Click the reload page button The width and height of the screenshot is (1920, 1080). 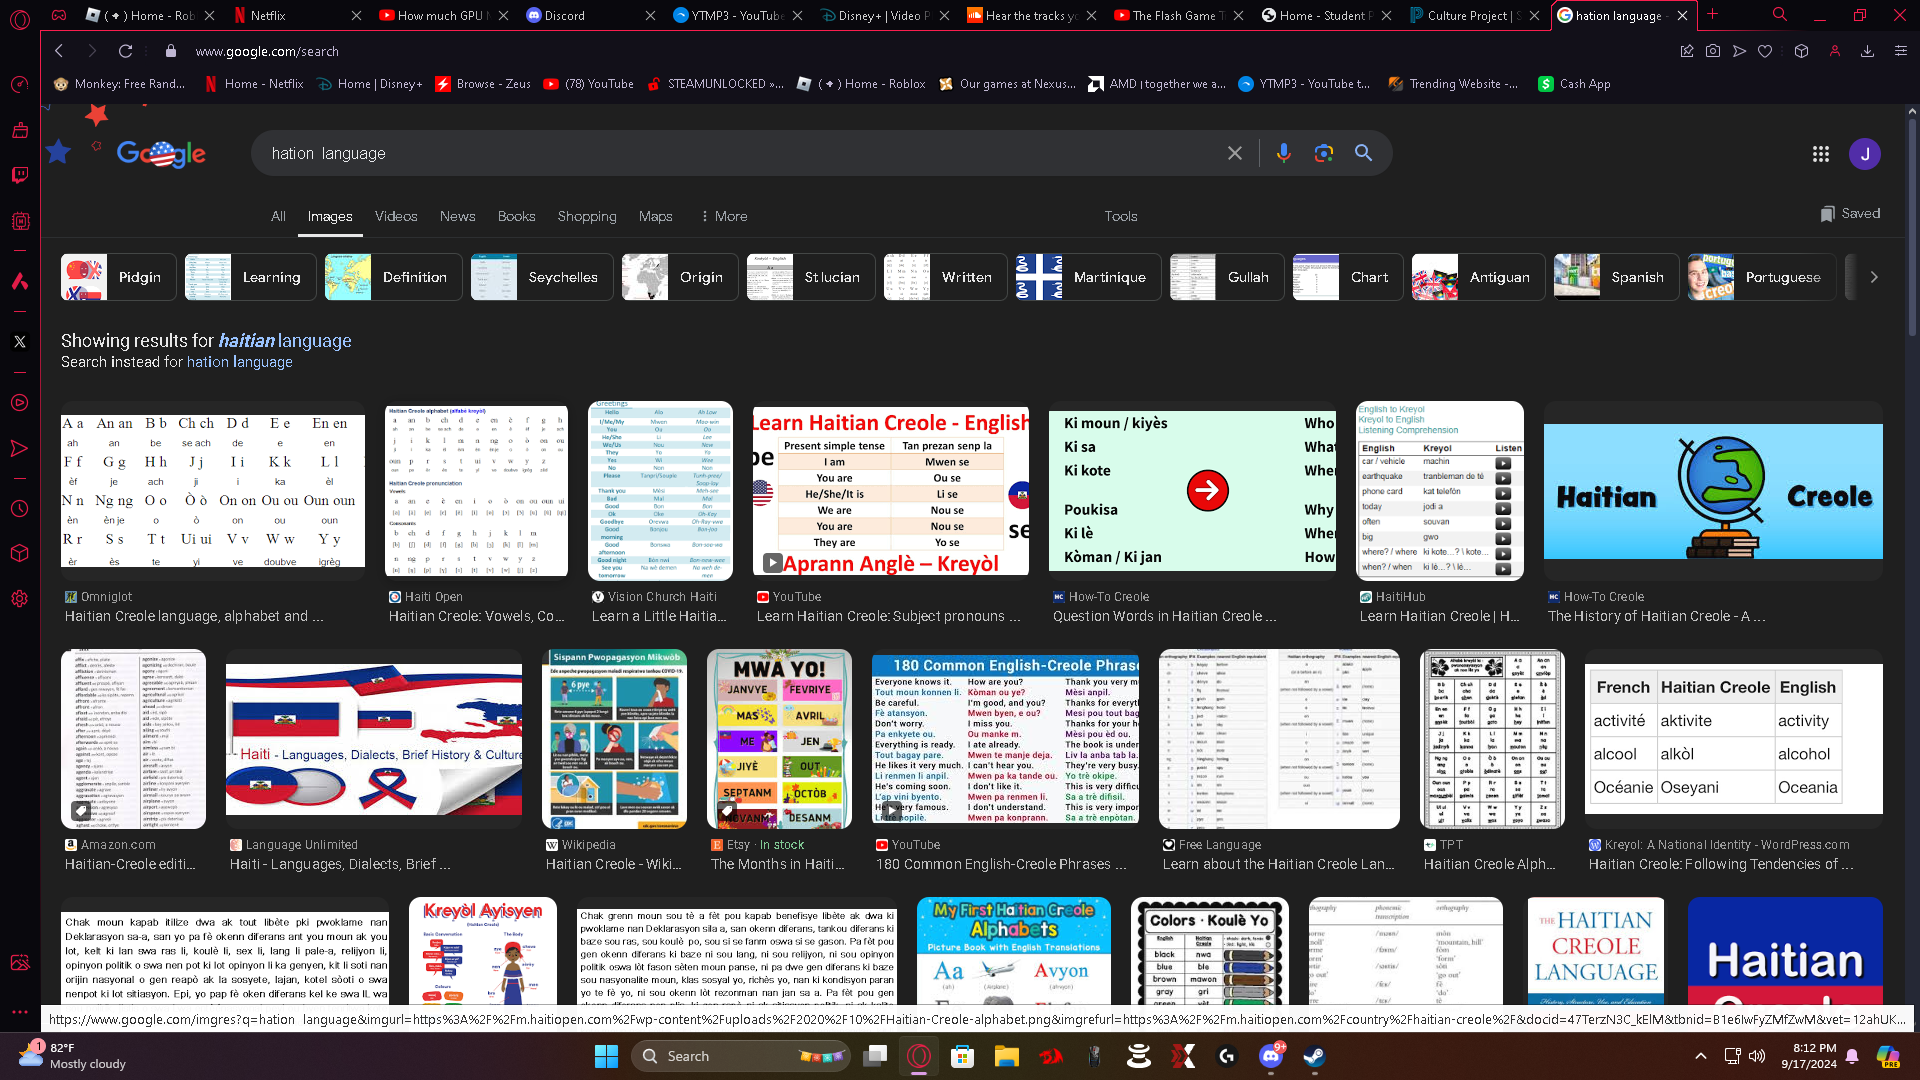tap(125, 51)
